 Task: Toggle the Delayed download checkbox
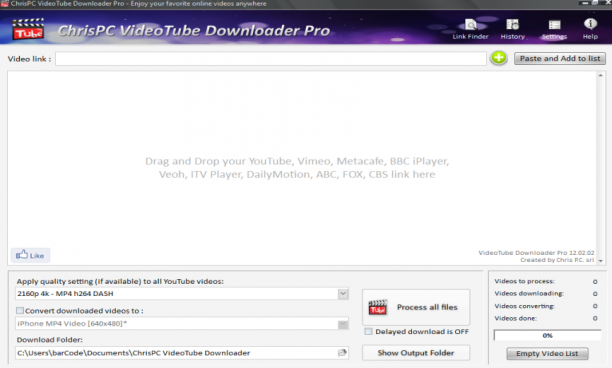coord(368,331)
